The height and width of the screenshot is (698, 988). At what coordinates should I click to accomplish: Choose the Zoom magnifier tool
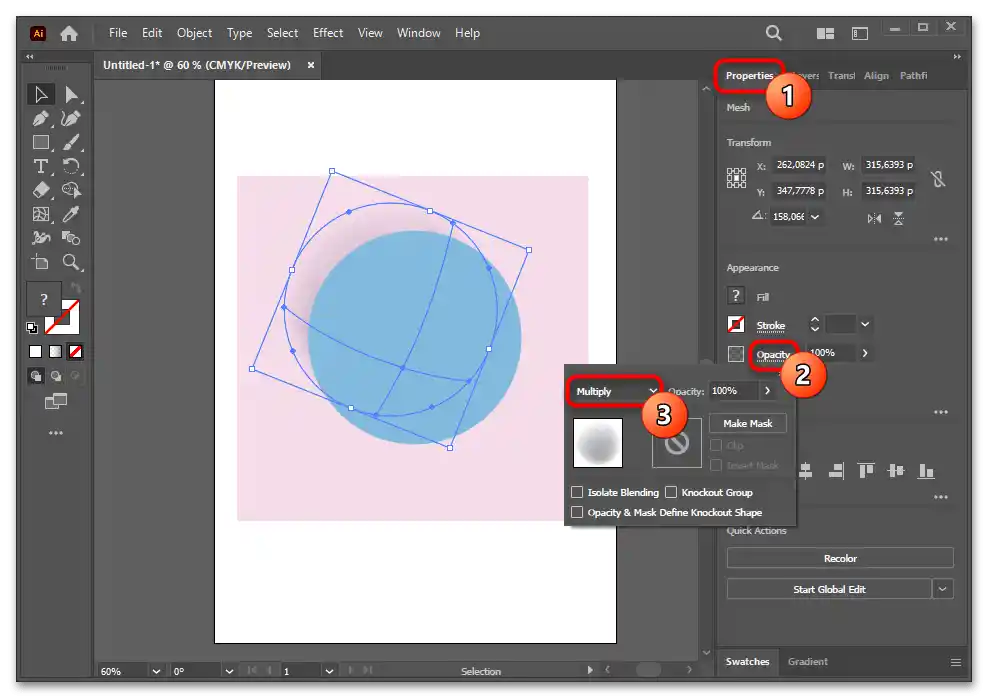point(71,262)
